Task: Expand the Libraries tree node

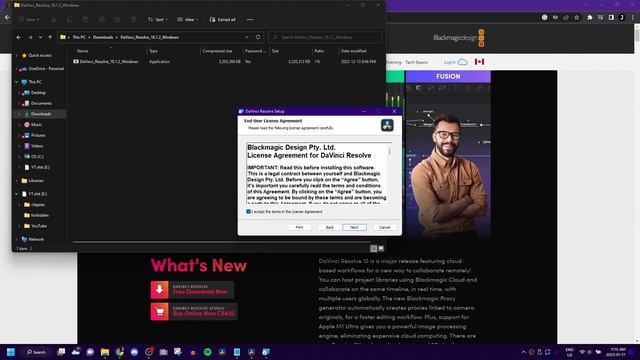Action: pyautogui.click(x=17, y=180)
